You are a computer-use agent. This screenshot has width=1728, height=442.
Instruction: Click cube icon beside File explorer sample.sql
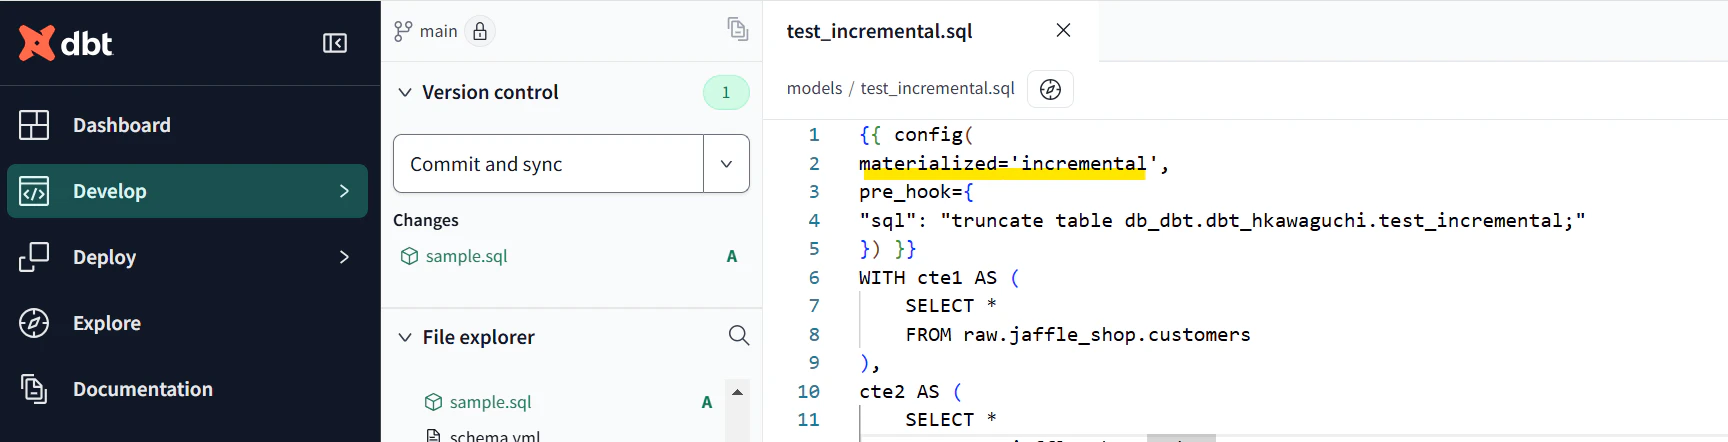click(x=433, y=402)
